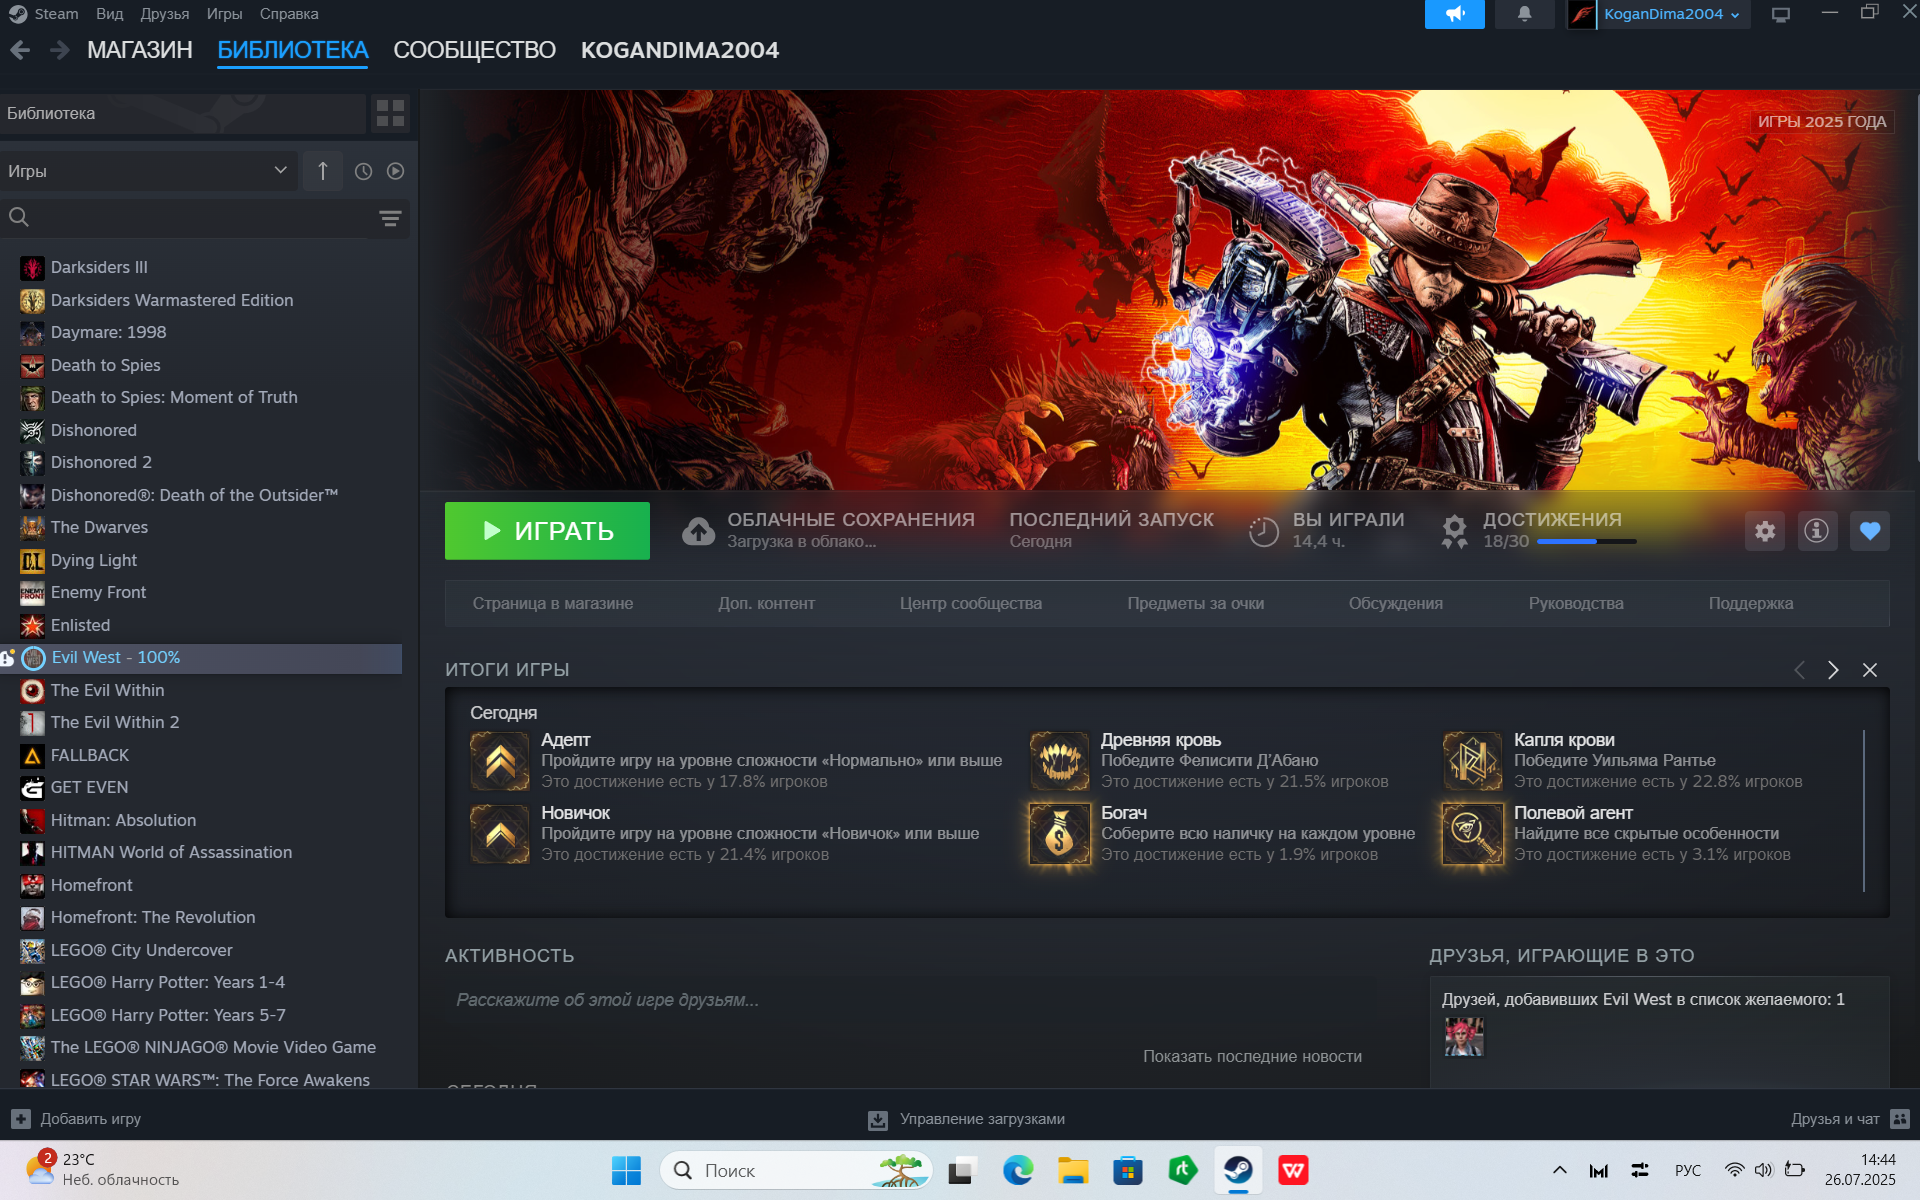Click the cloud saves upload icon
1920x1200 pixels.
pyautogui.click(x=698, y=531)
